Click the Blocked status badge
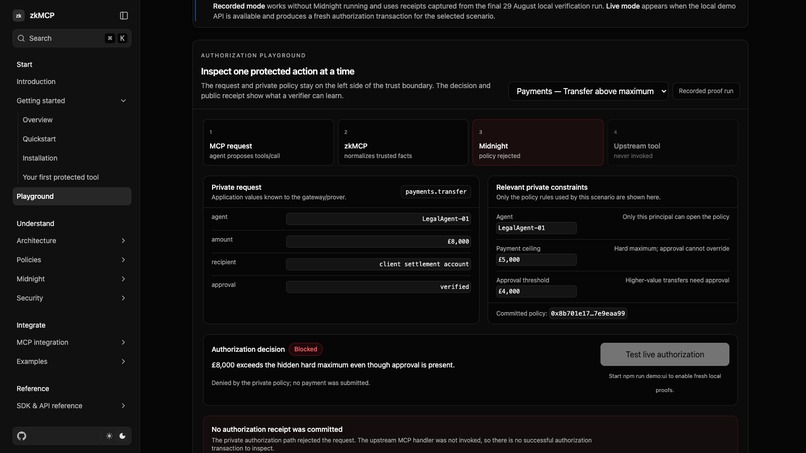Image resolution: width=806 pixels, height=453 pixels. point(305,349)
